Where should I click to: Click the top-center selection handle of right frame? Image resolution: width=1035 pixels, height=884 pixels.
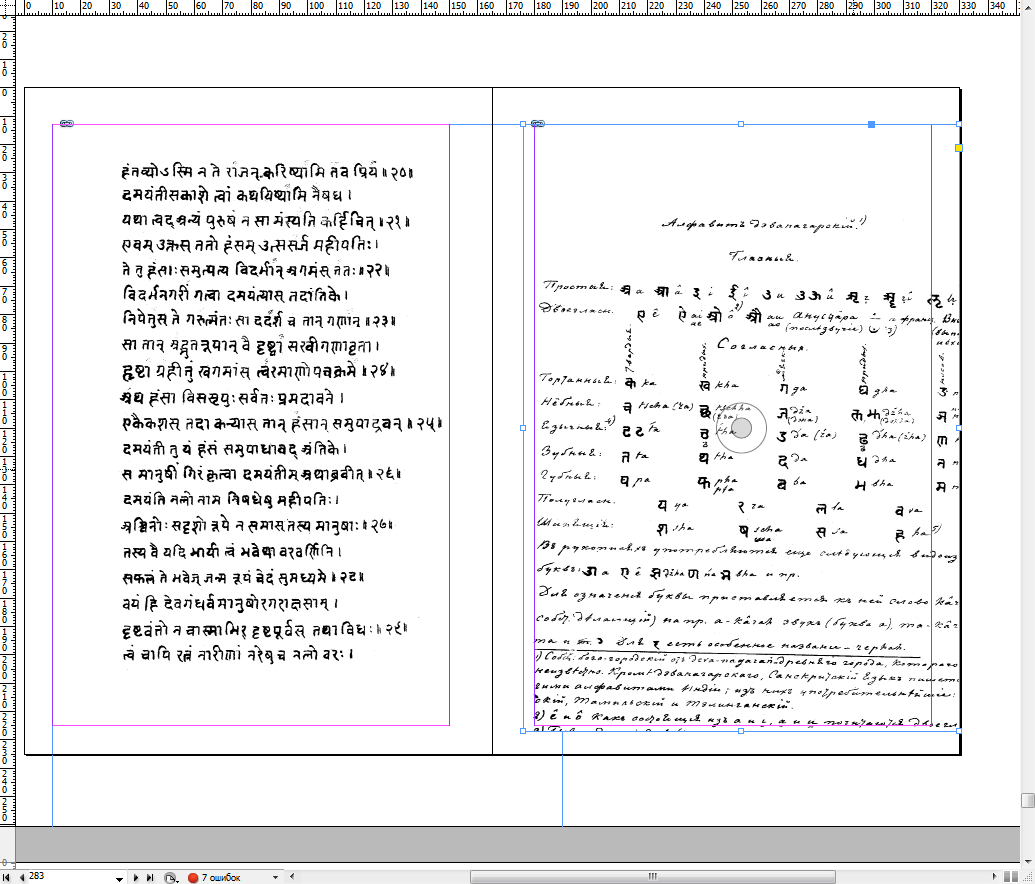pyautogui.click(x=741, y=124)
